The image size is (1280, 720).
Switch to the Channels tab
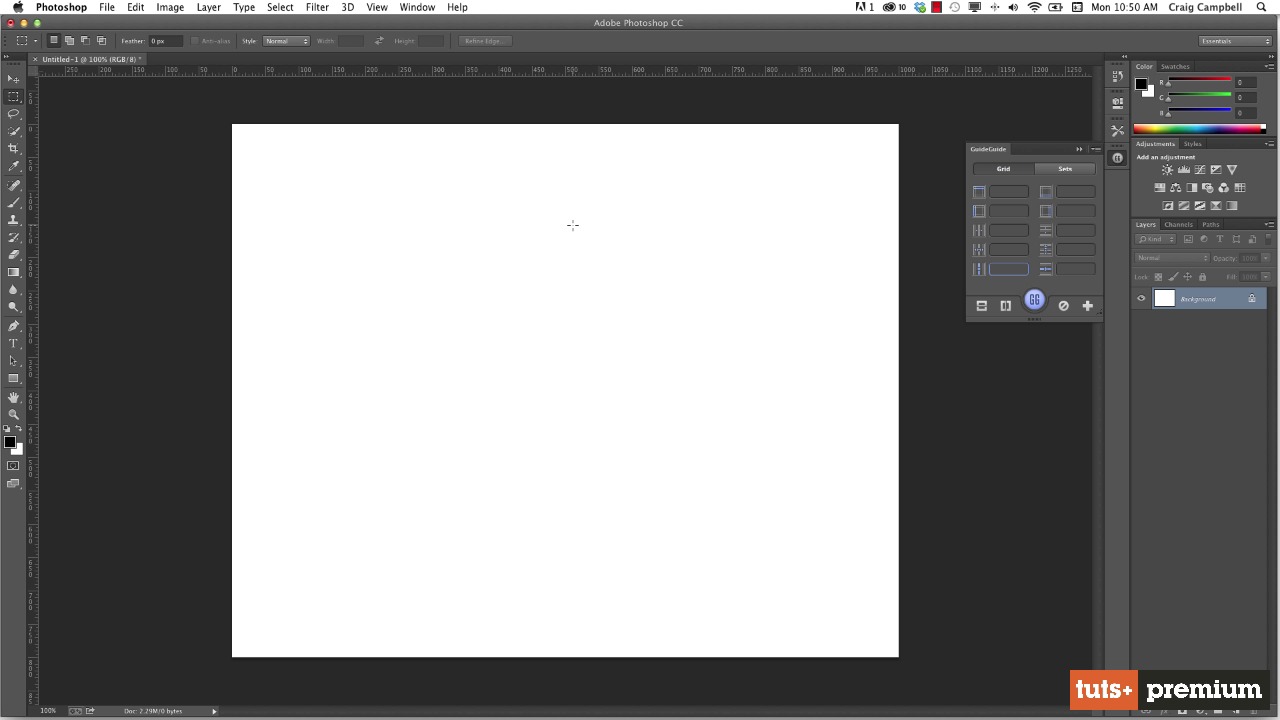(x=1178, y=224)
